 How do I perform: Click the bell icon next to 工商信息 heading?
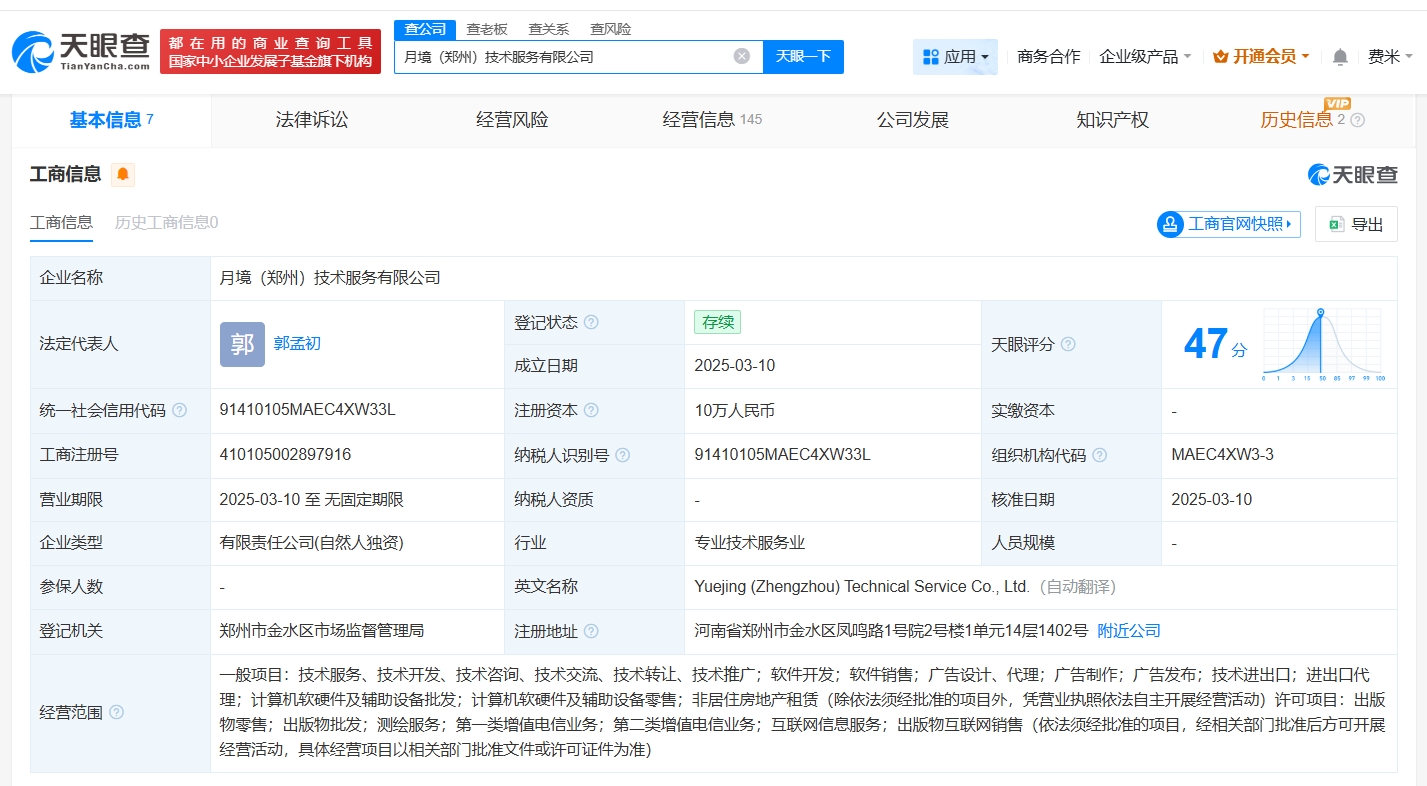click(x=124, y=174)
